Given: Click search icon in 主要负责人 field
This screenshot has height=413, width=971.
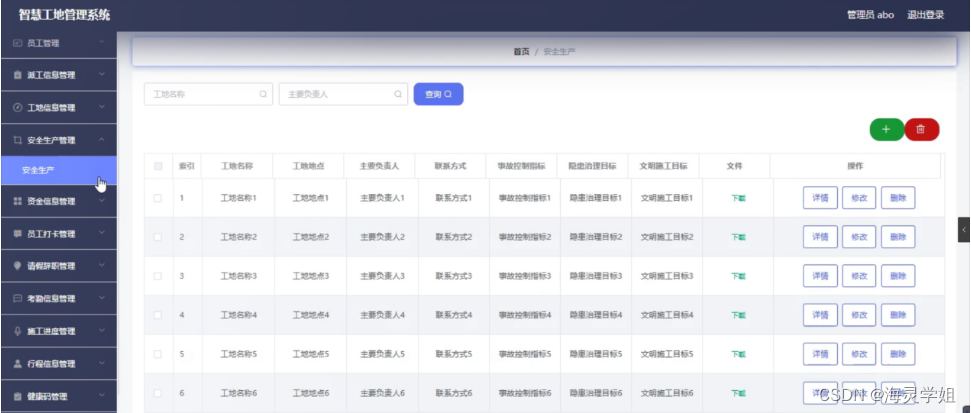Looking at the screenshot, I should [398, 95].
